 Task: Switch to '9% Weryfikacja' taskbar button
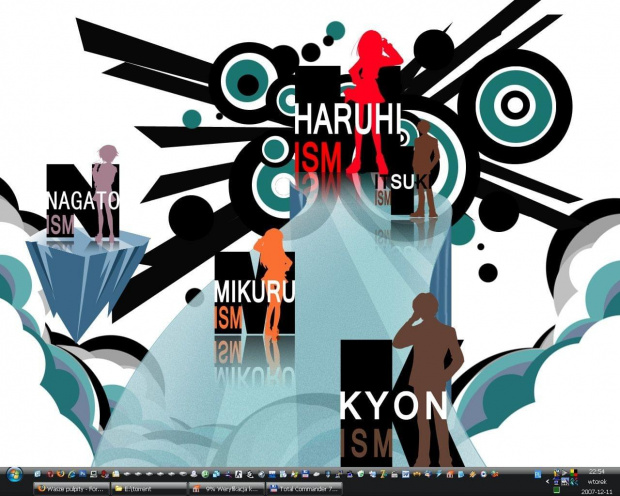coord(227,489)
